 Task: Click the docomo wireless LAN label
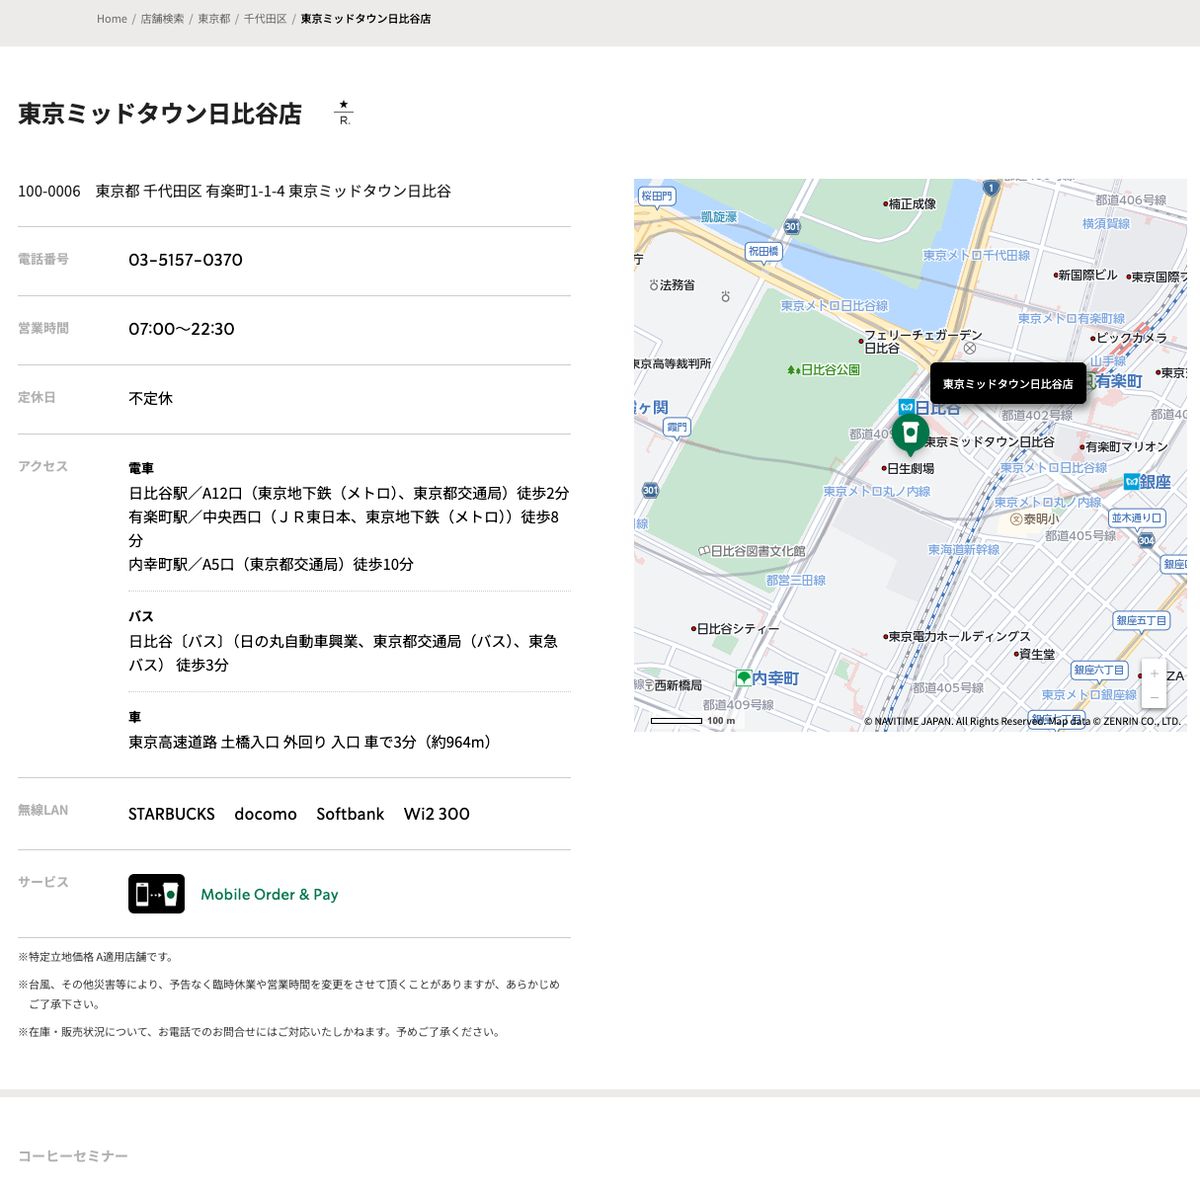[265, 814]
